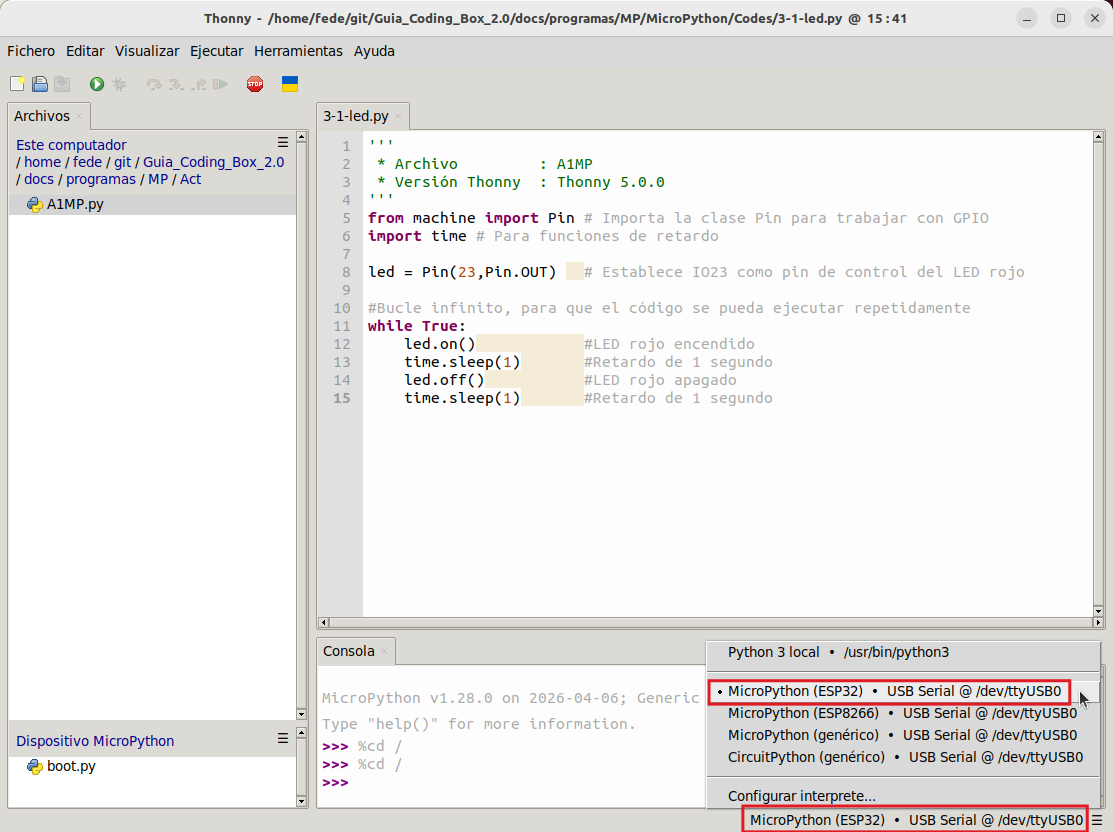Close the Consola tab

pyautogui.click(x=384, y=652)
